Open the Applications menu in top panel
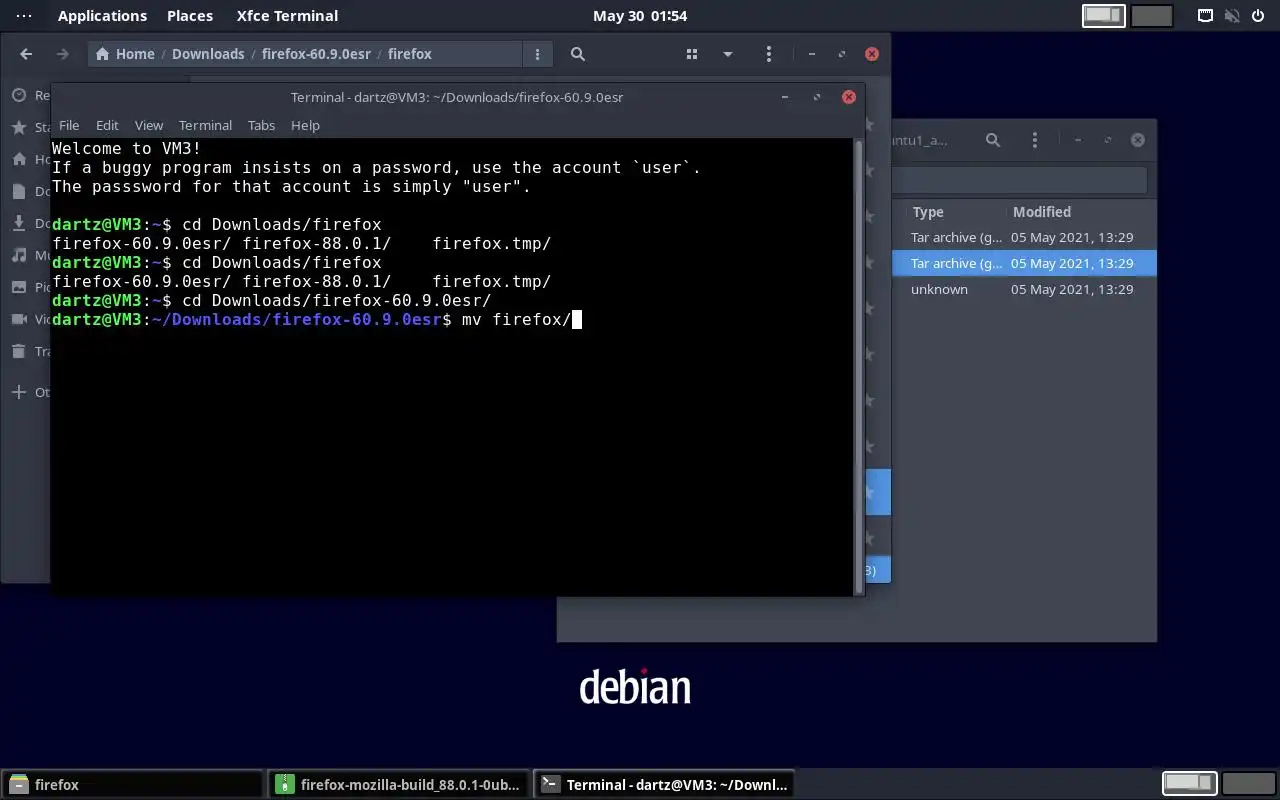The width and height of the screenshot is (1280, 800). click(x=102, y=16)
